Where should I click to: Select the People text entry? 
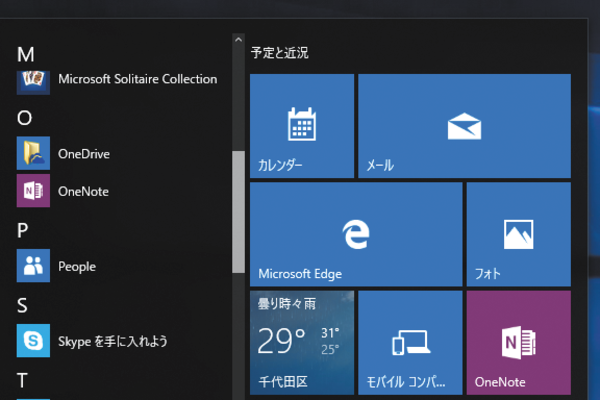coord(77,267)
